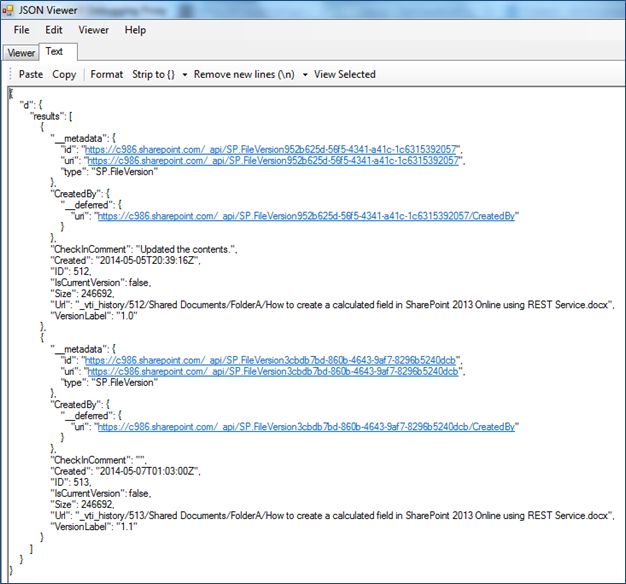Click the "ID": 512 line
The width and height of the screenshot is (626, 584).
pyautogui.click(x=71, y=271)
